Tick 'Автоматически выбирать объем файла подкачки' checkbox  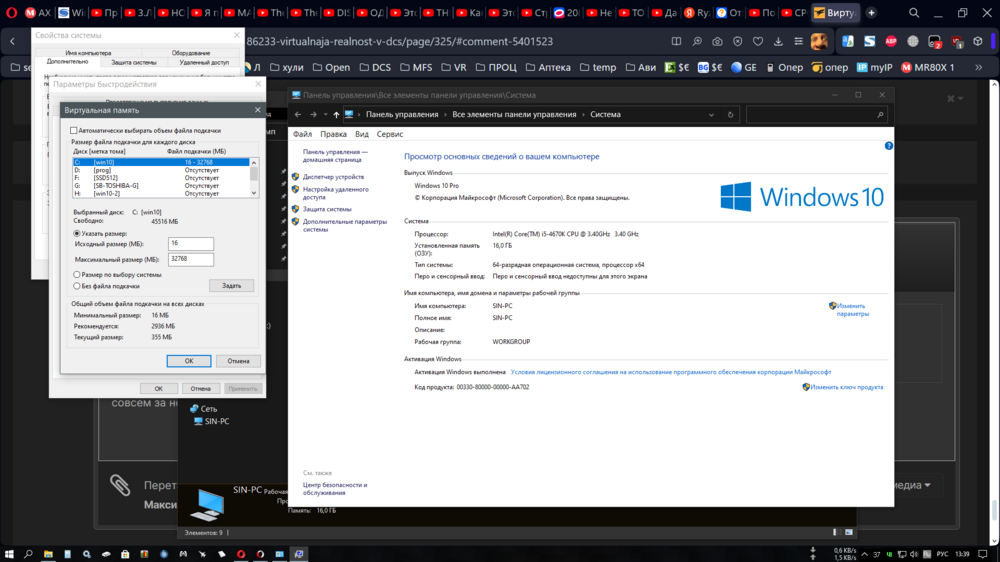tap(74, 130)
